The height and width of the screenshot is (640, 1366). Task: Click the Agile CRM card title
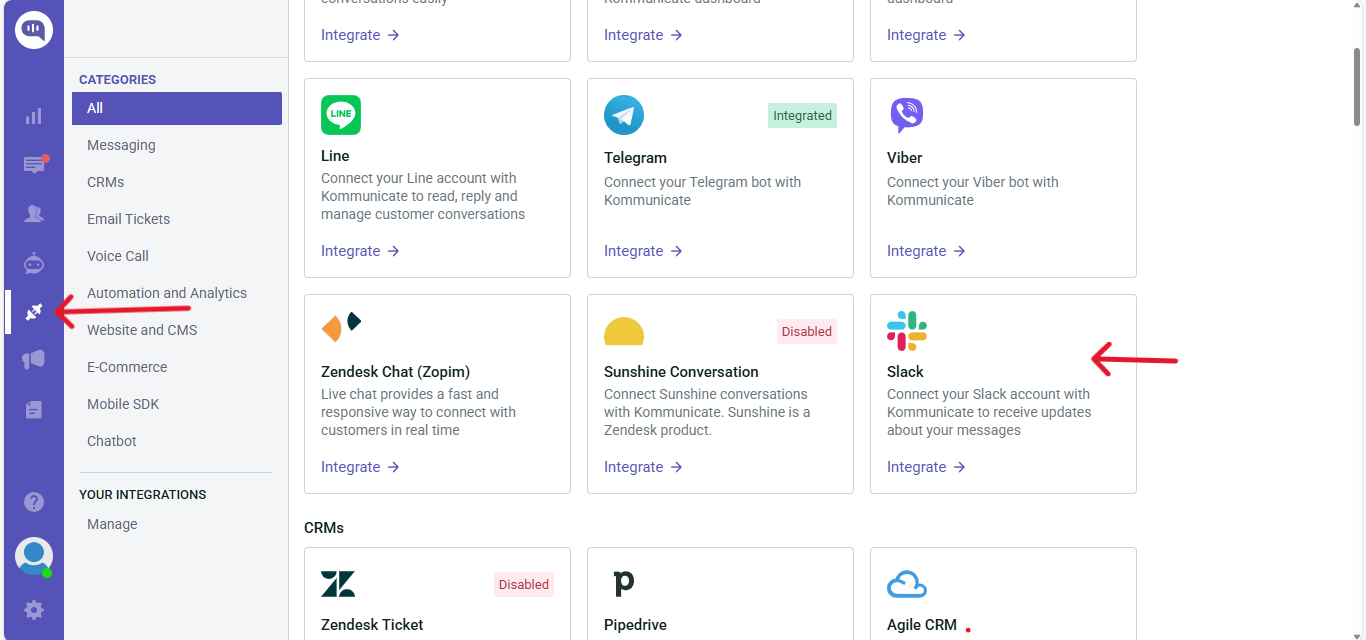point(922,624)
